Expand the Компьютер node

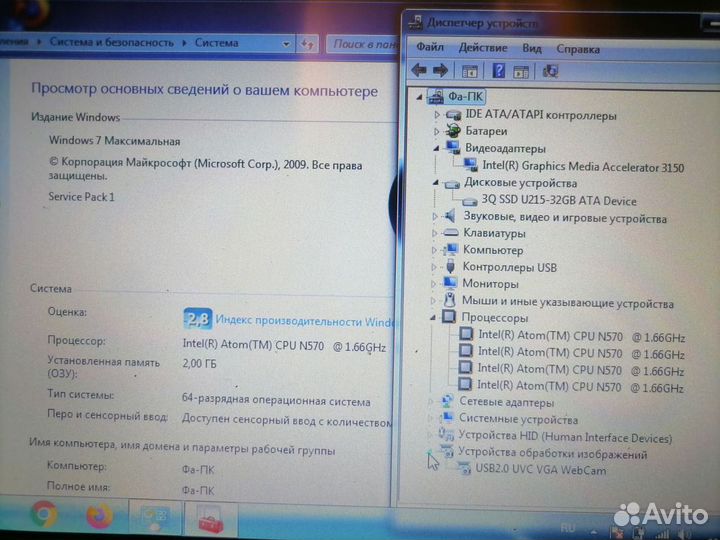click(x=434, y=250)
